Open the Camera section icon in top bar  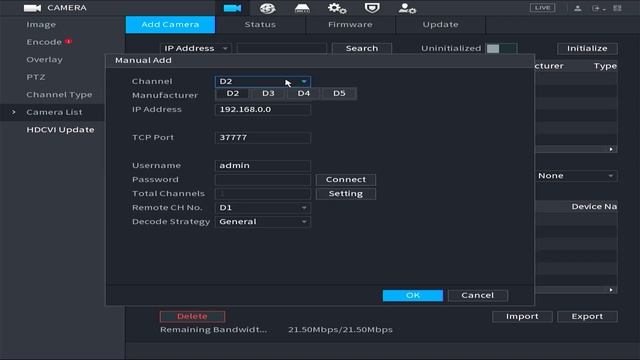(x=232, y=8)
